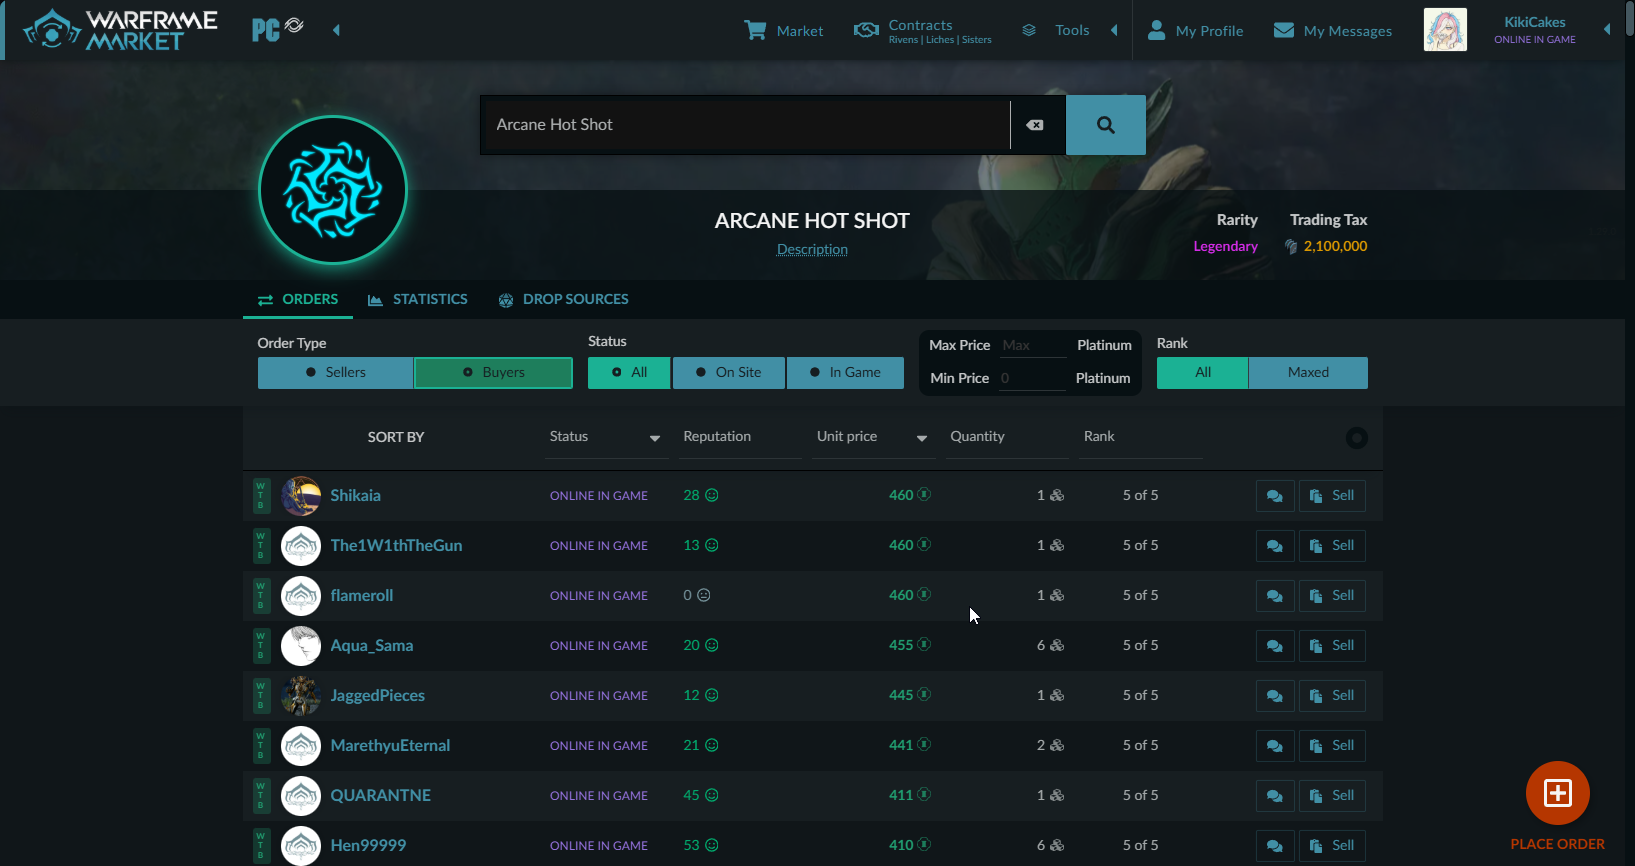Toggle the round sort options button
1635x866 pixels.
click(x=1356, y=438)
